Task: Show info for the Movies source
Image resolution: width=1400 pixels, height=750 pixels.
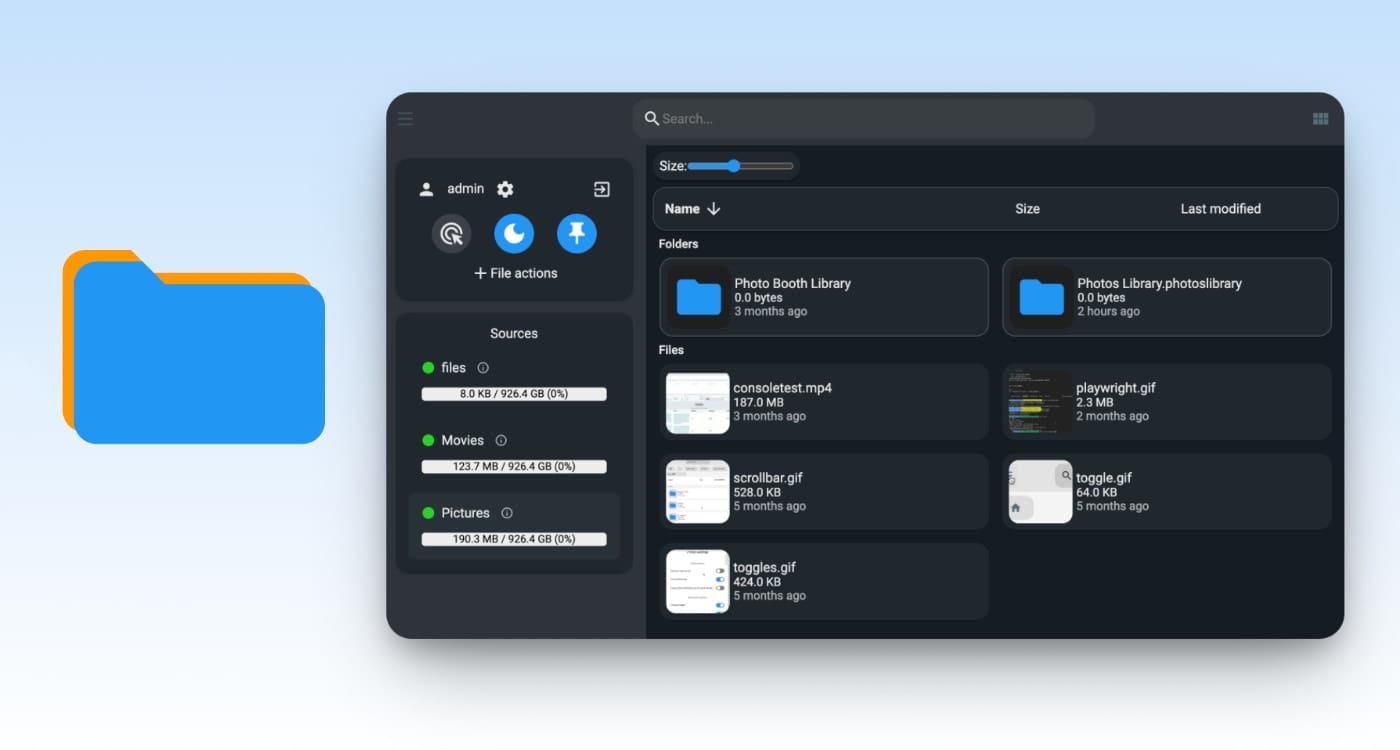Action: (501, 440)
